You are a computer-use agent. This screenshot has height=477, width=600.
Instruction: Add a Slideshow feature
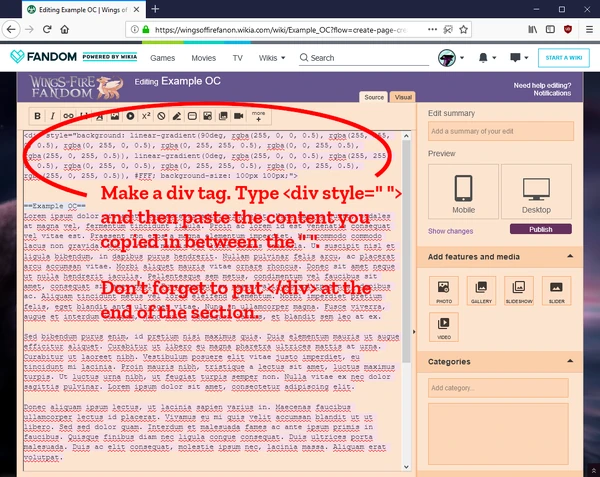[x=519, y=291]
